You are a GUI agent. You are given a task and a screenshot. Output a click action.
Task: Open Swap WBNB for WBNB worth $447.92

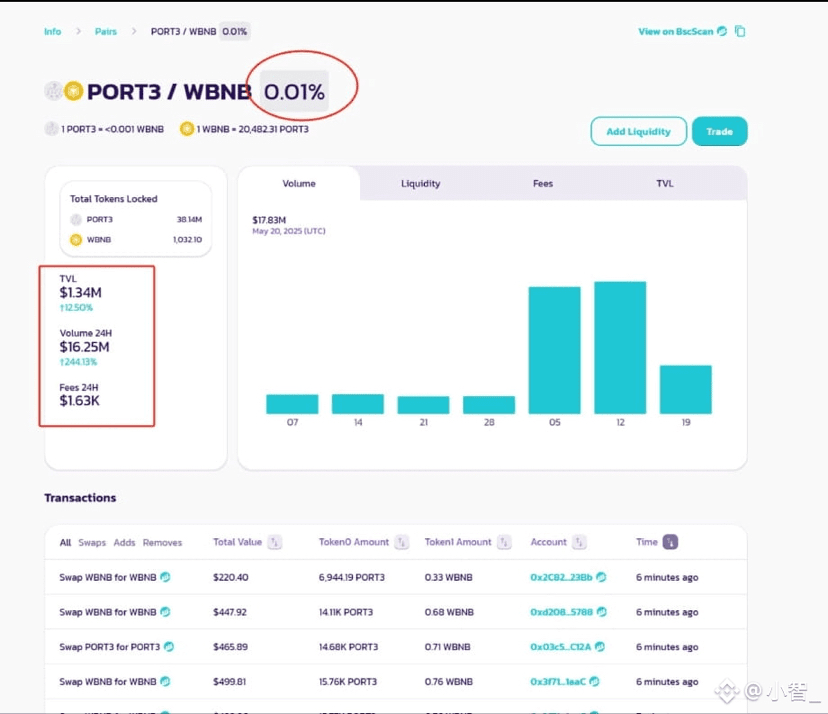108,612
